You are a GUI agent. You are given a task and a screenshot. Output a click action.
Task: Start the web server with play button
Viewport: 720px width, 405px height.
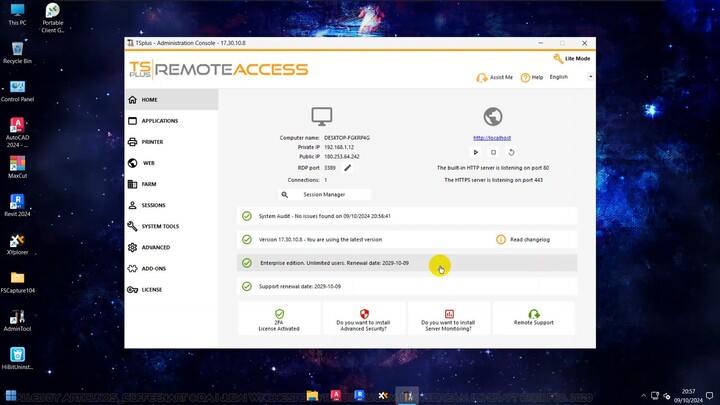(476, 152)
